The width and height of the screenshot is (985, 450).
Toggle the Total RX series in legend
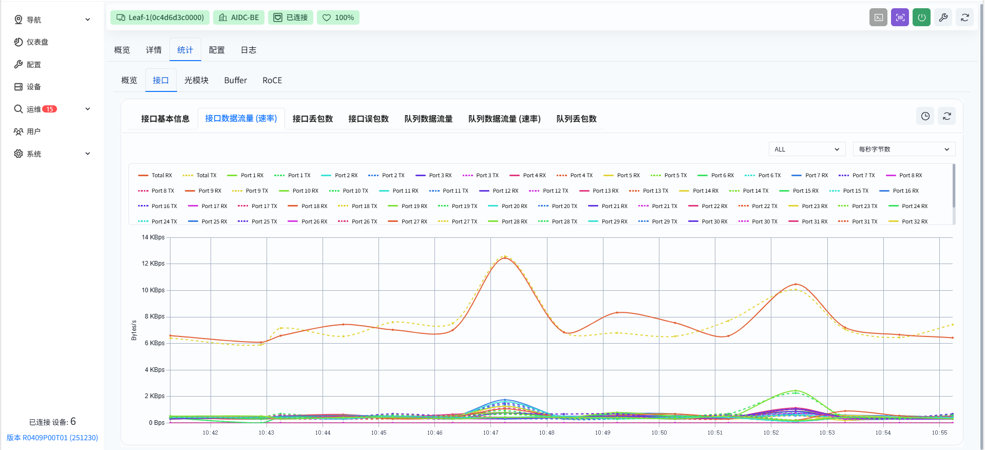[155, 175]
